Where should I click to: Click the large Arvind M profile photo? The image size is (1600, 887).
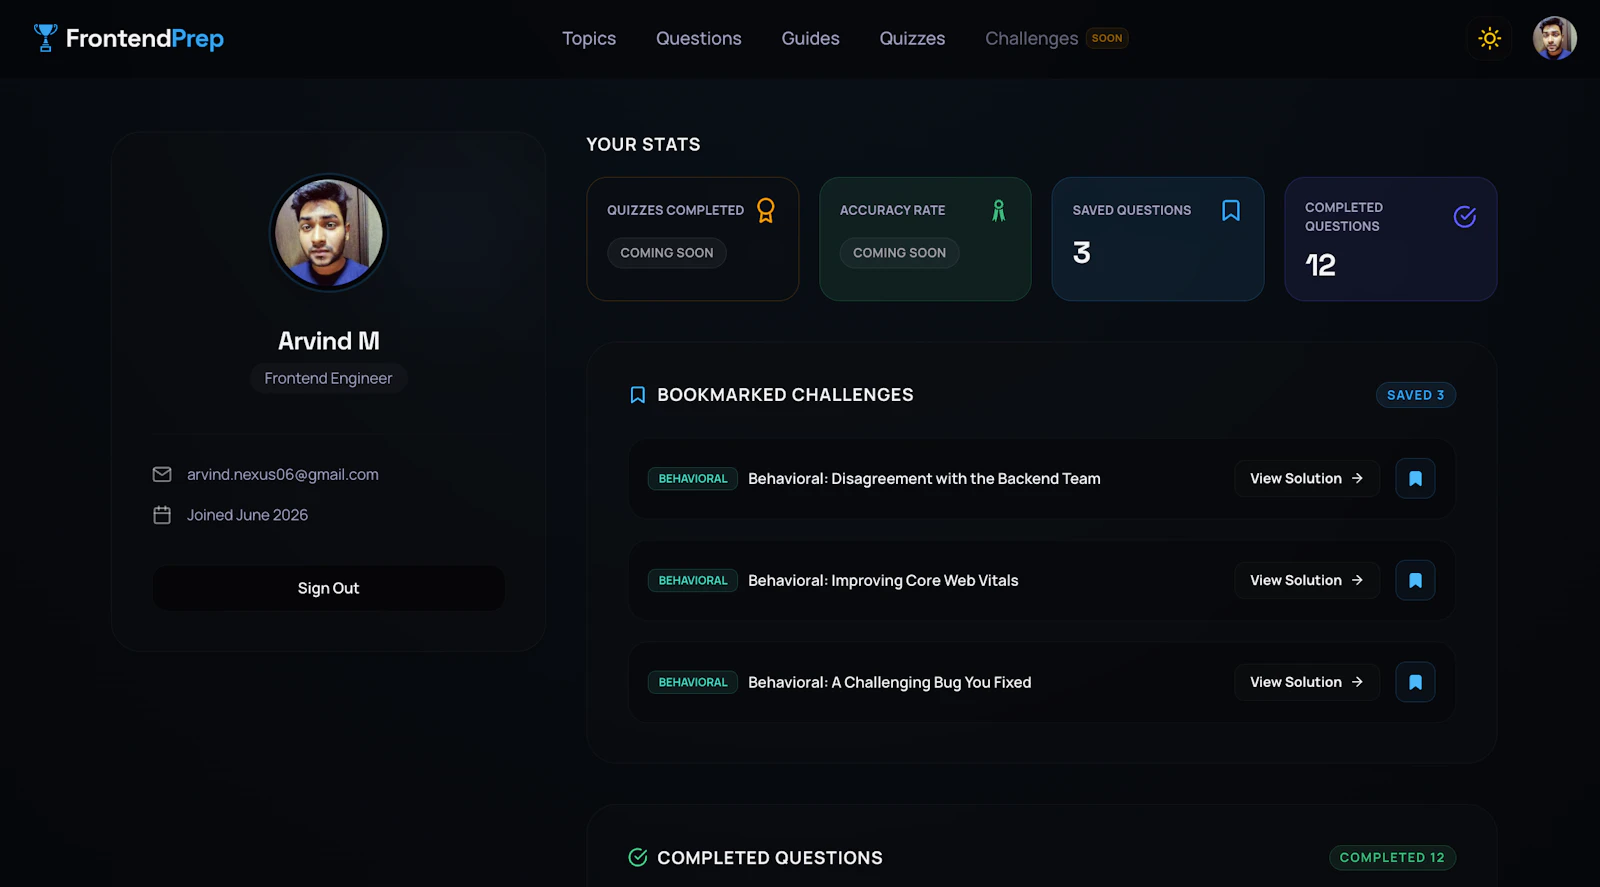click(x=329, y=233)
